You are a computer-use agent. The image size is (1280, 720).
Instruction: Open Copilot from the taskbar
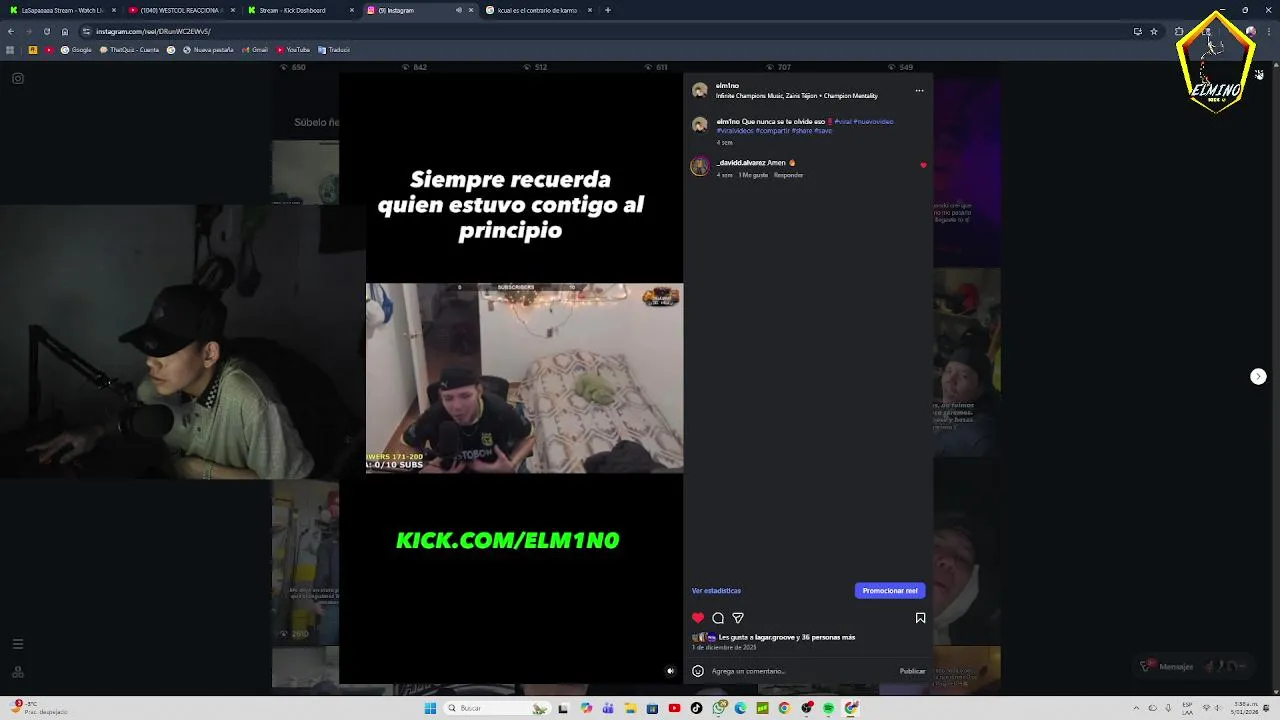click(x=586, y=708)
